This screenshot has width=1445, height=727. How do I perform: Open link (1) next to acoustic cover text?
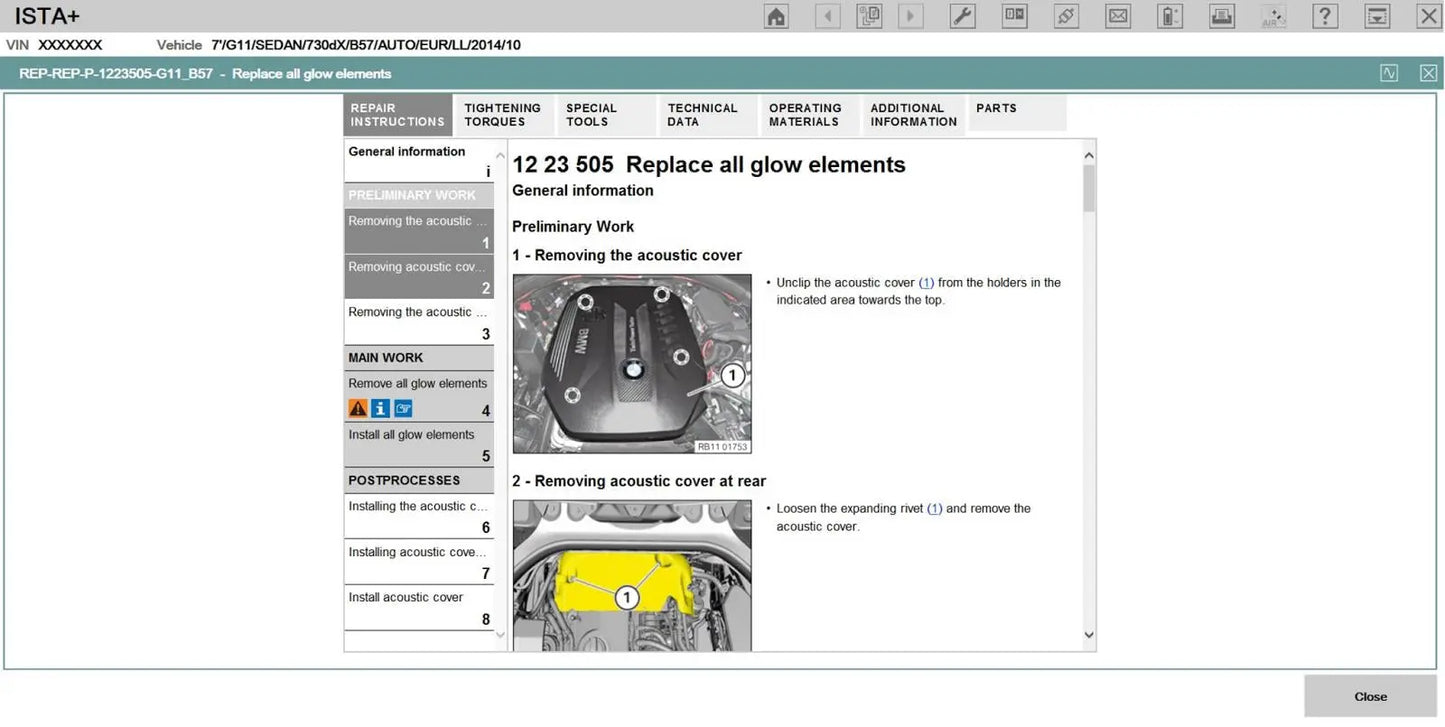[x=926, y=282]
